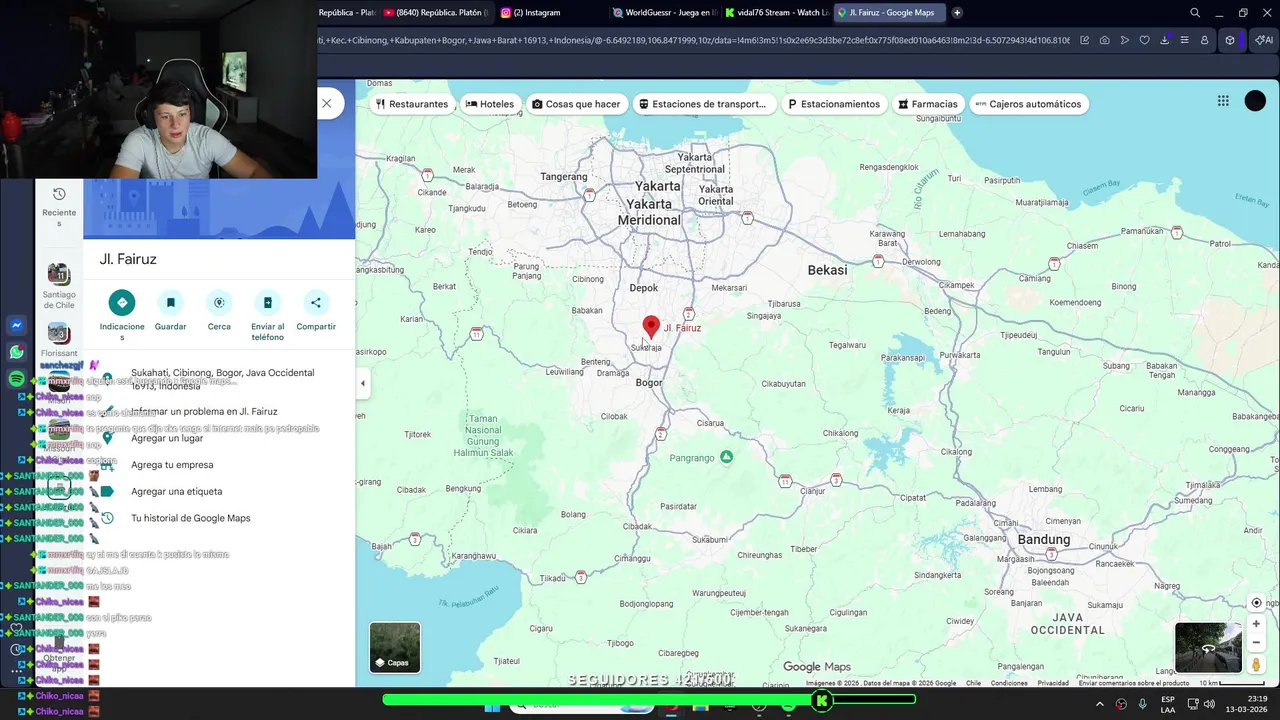
Task: Open Spotify in browser sidebar
Action: 17,379
